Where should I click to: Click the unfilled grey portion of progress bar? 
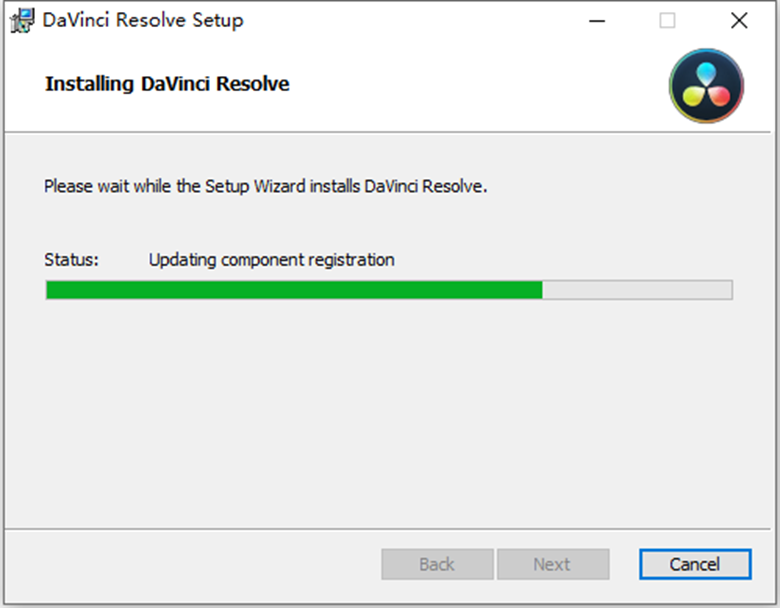click(x=637, y=290)
